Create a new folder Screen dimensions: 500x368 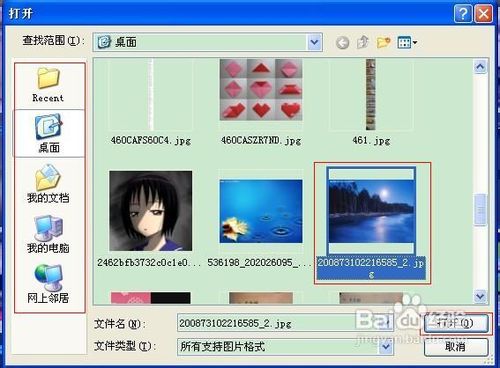383,42
